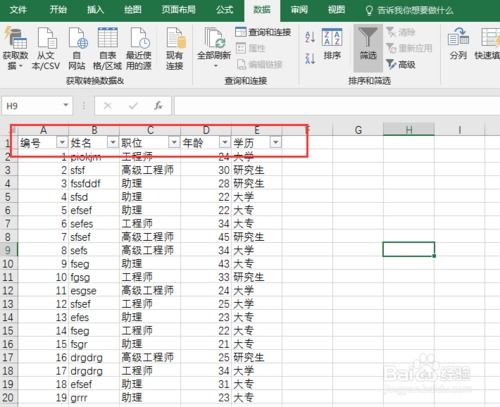Click the formula bar confirm checkmark

[133, 106]
